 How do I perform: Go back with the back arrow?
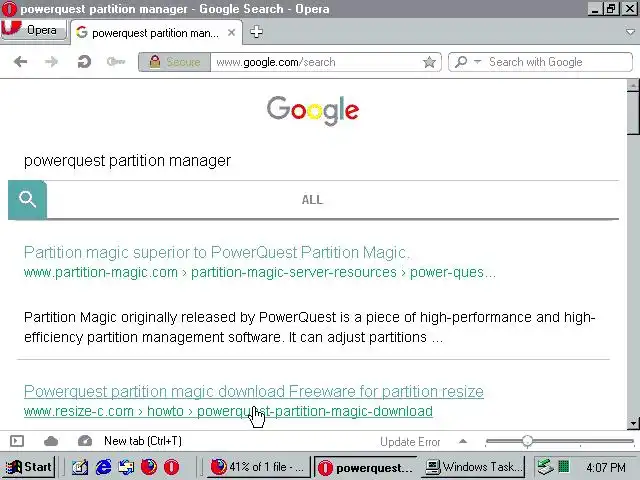tap(20, 62)
